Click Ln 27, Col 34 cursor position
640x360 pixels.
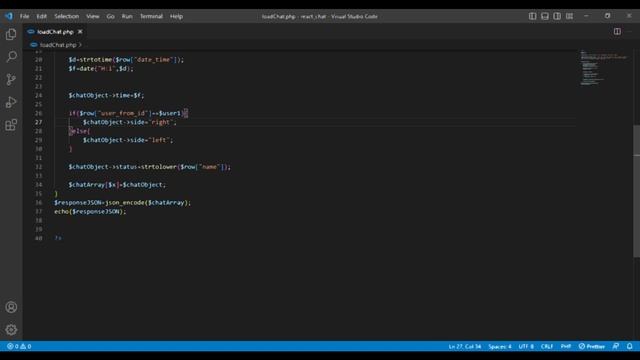(465, 346)
